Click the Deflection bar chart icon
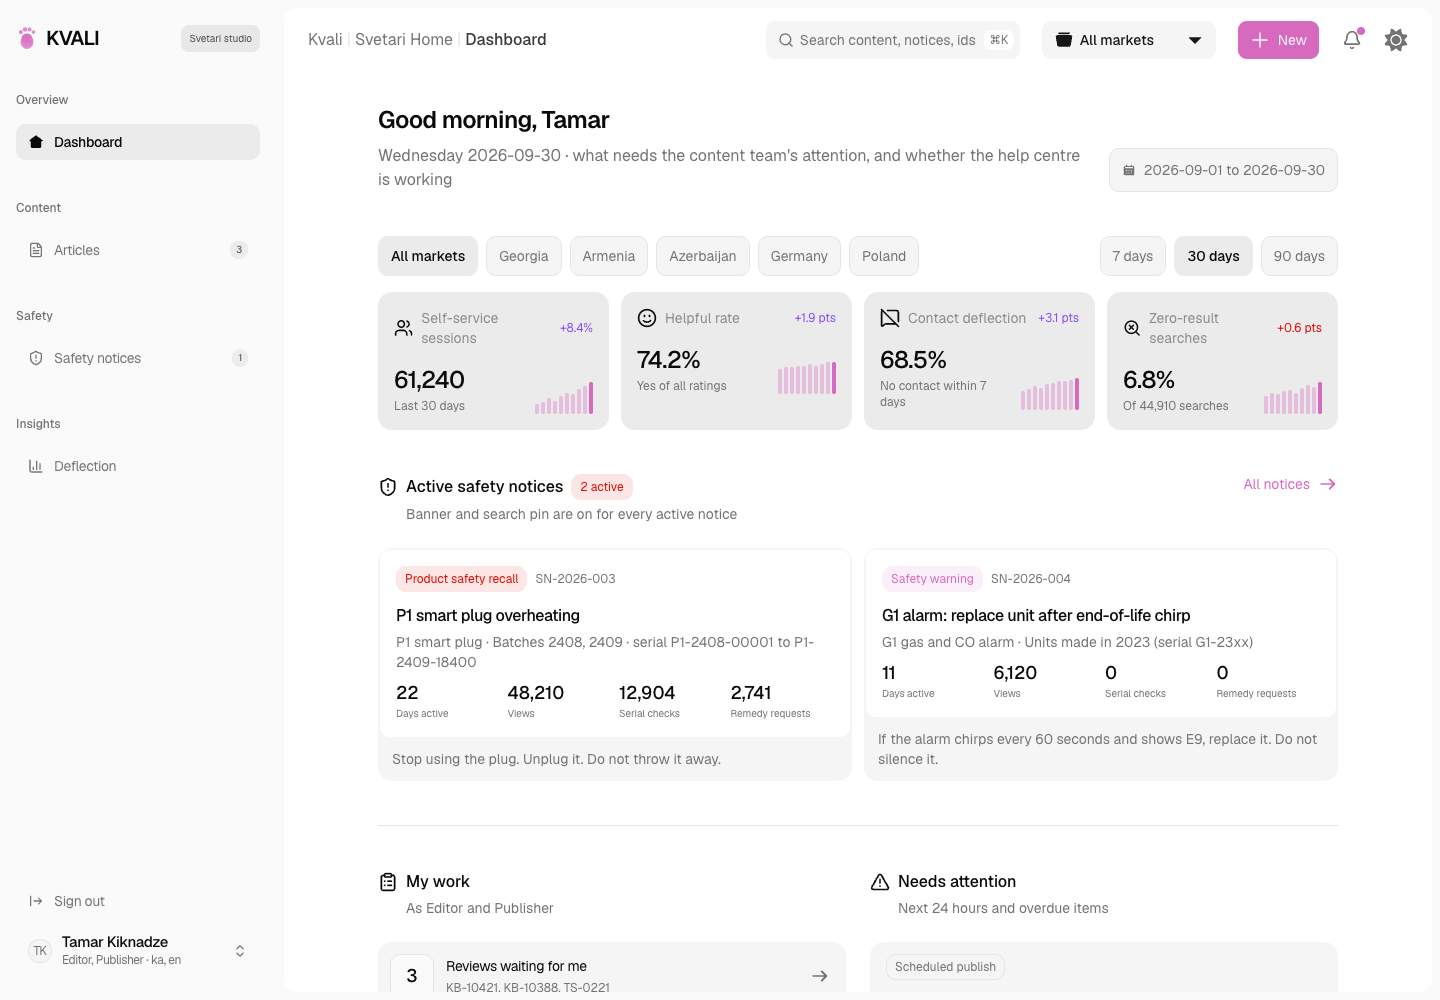This screenshot has height=1000, width=1440. click(x=36, y=466)
